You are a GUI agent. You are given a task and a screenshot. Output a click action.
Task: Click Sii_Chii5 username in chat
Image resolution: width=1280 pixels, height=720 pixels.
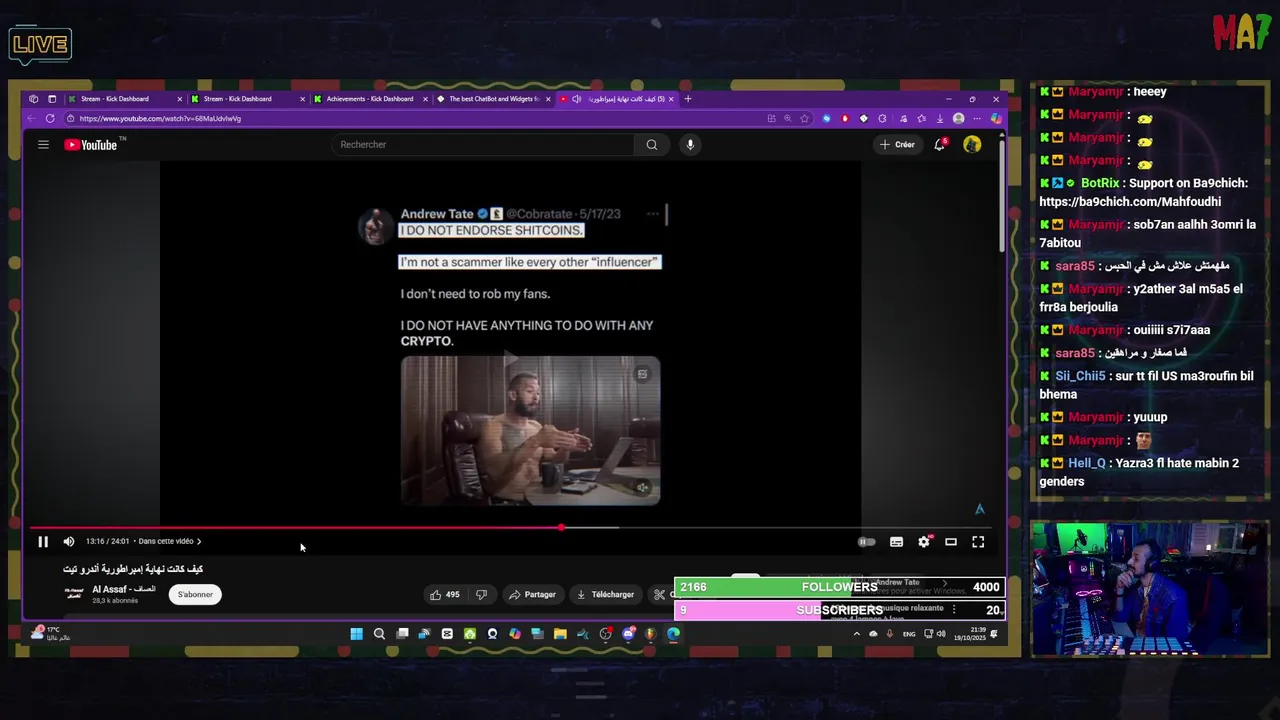[1080, 376]
